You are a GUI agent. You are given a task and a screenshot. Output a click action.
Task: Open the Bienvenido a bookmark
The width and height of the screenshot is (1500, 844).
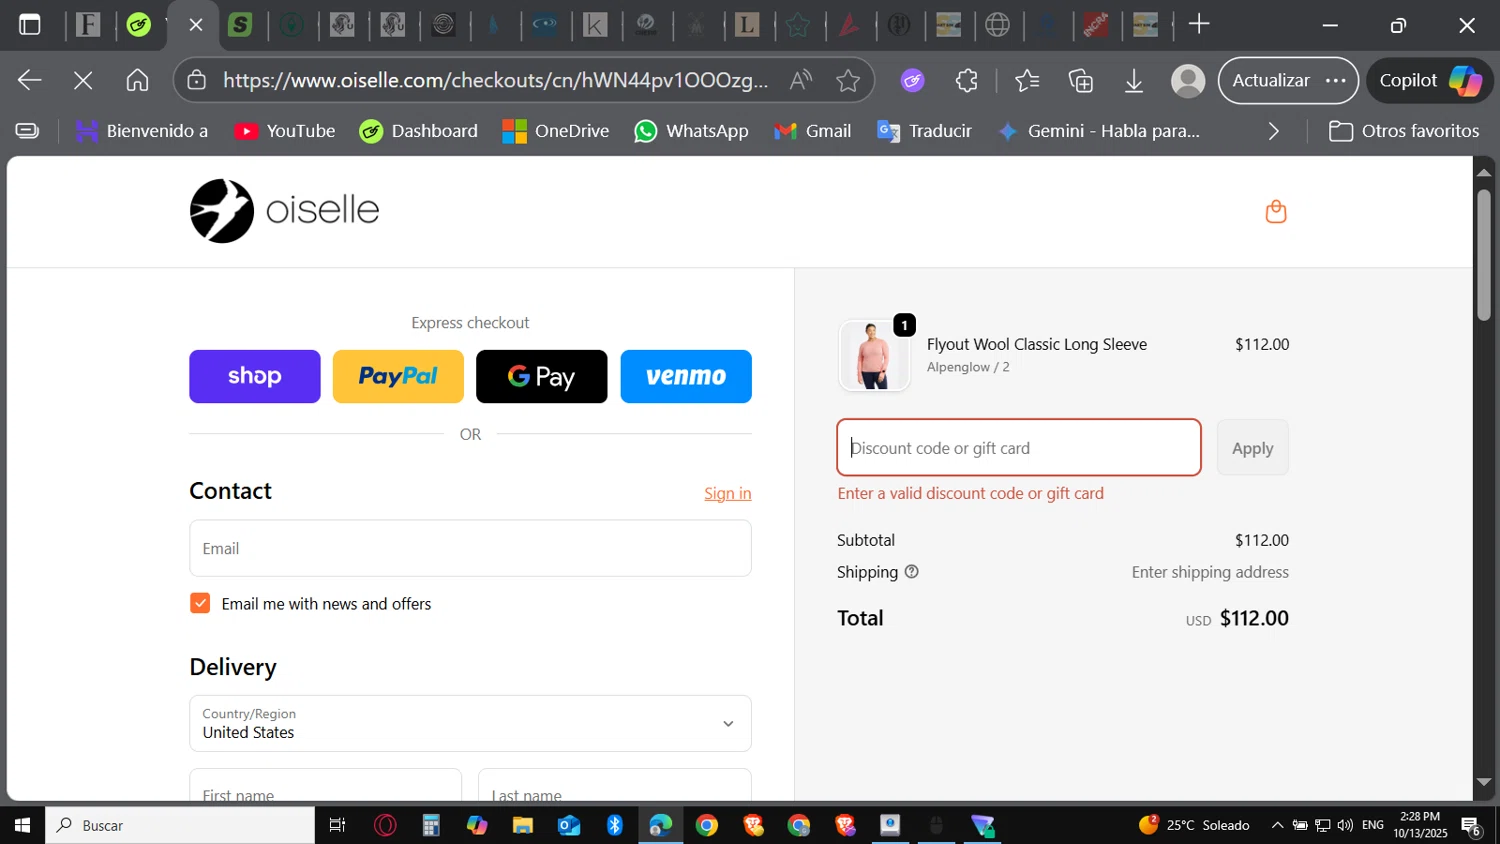[x=141, y=131]
